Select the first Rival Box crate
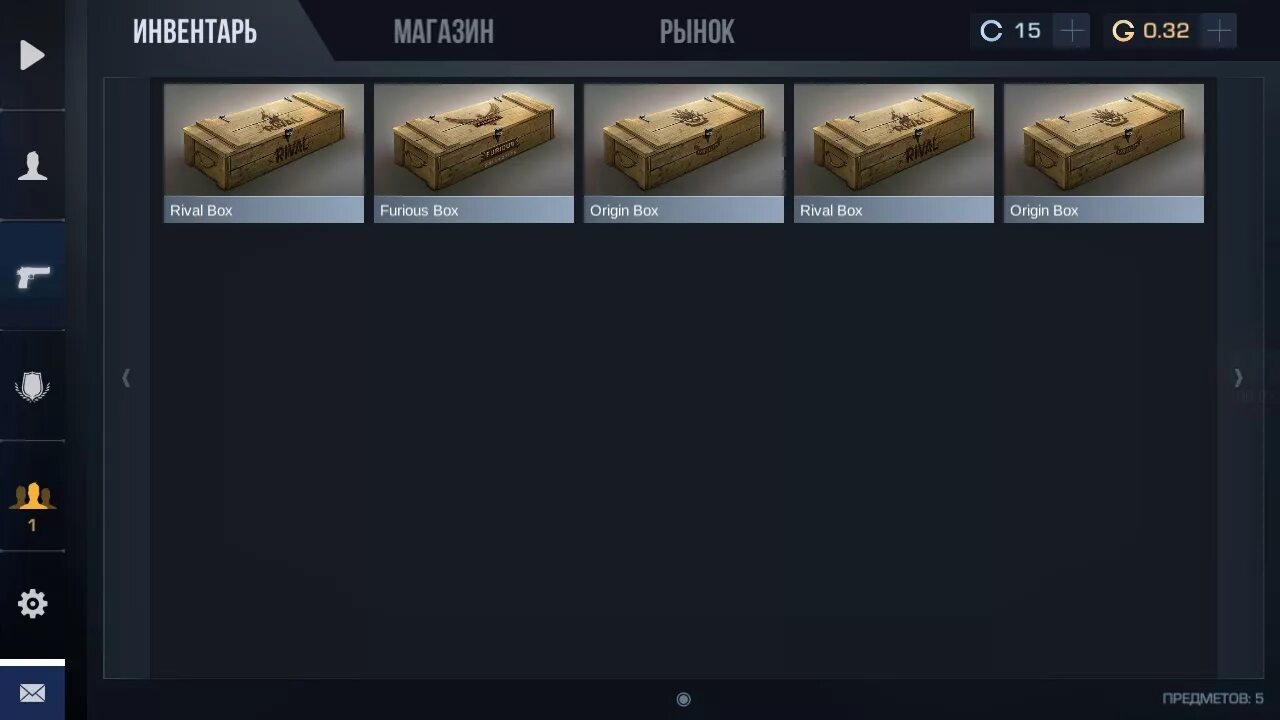The height and width of the screenshot is (720, 1280). point(264,153)
